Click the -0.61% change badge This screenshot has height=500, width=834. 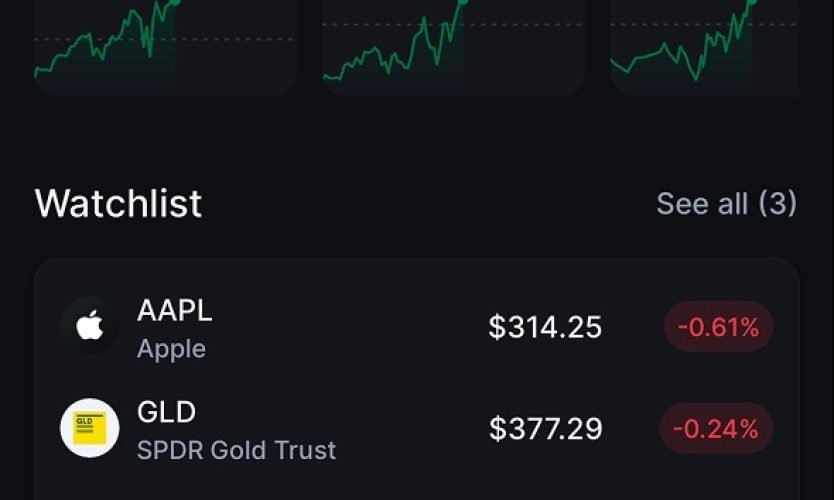coord(718,327)
